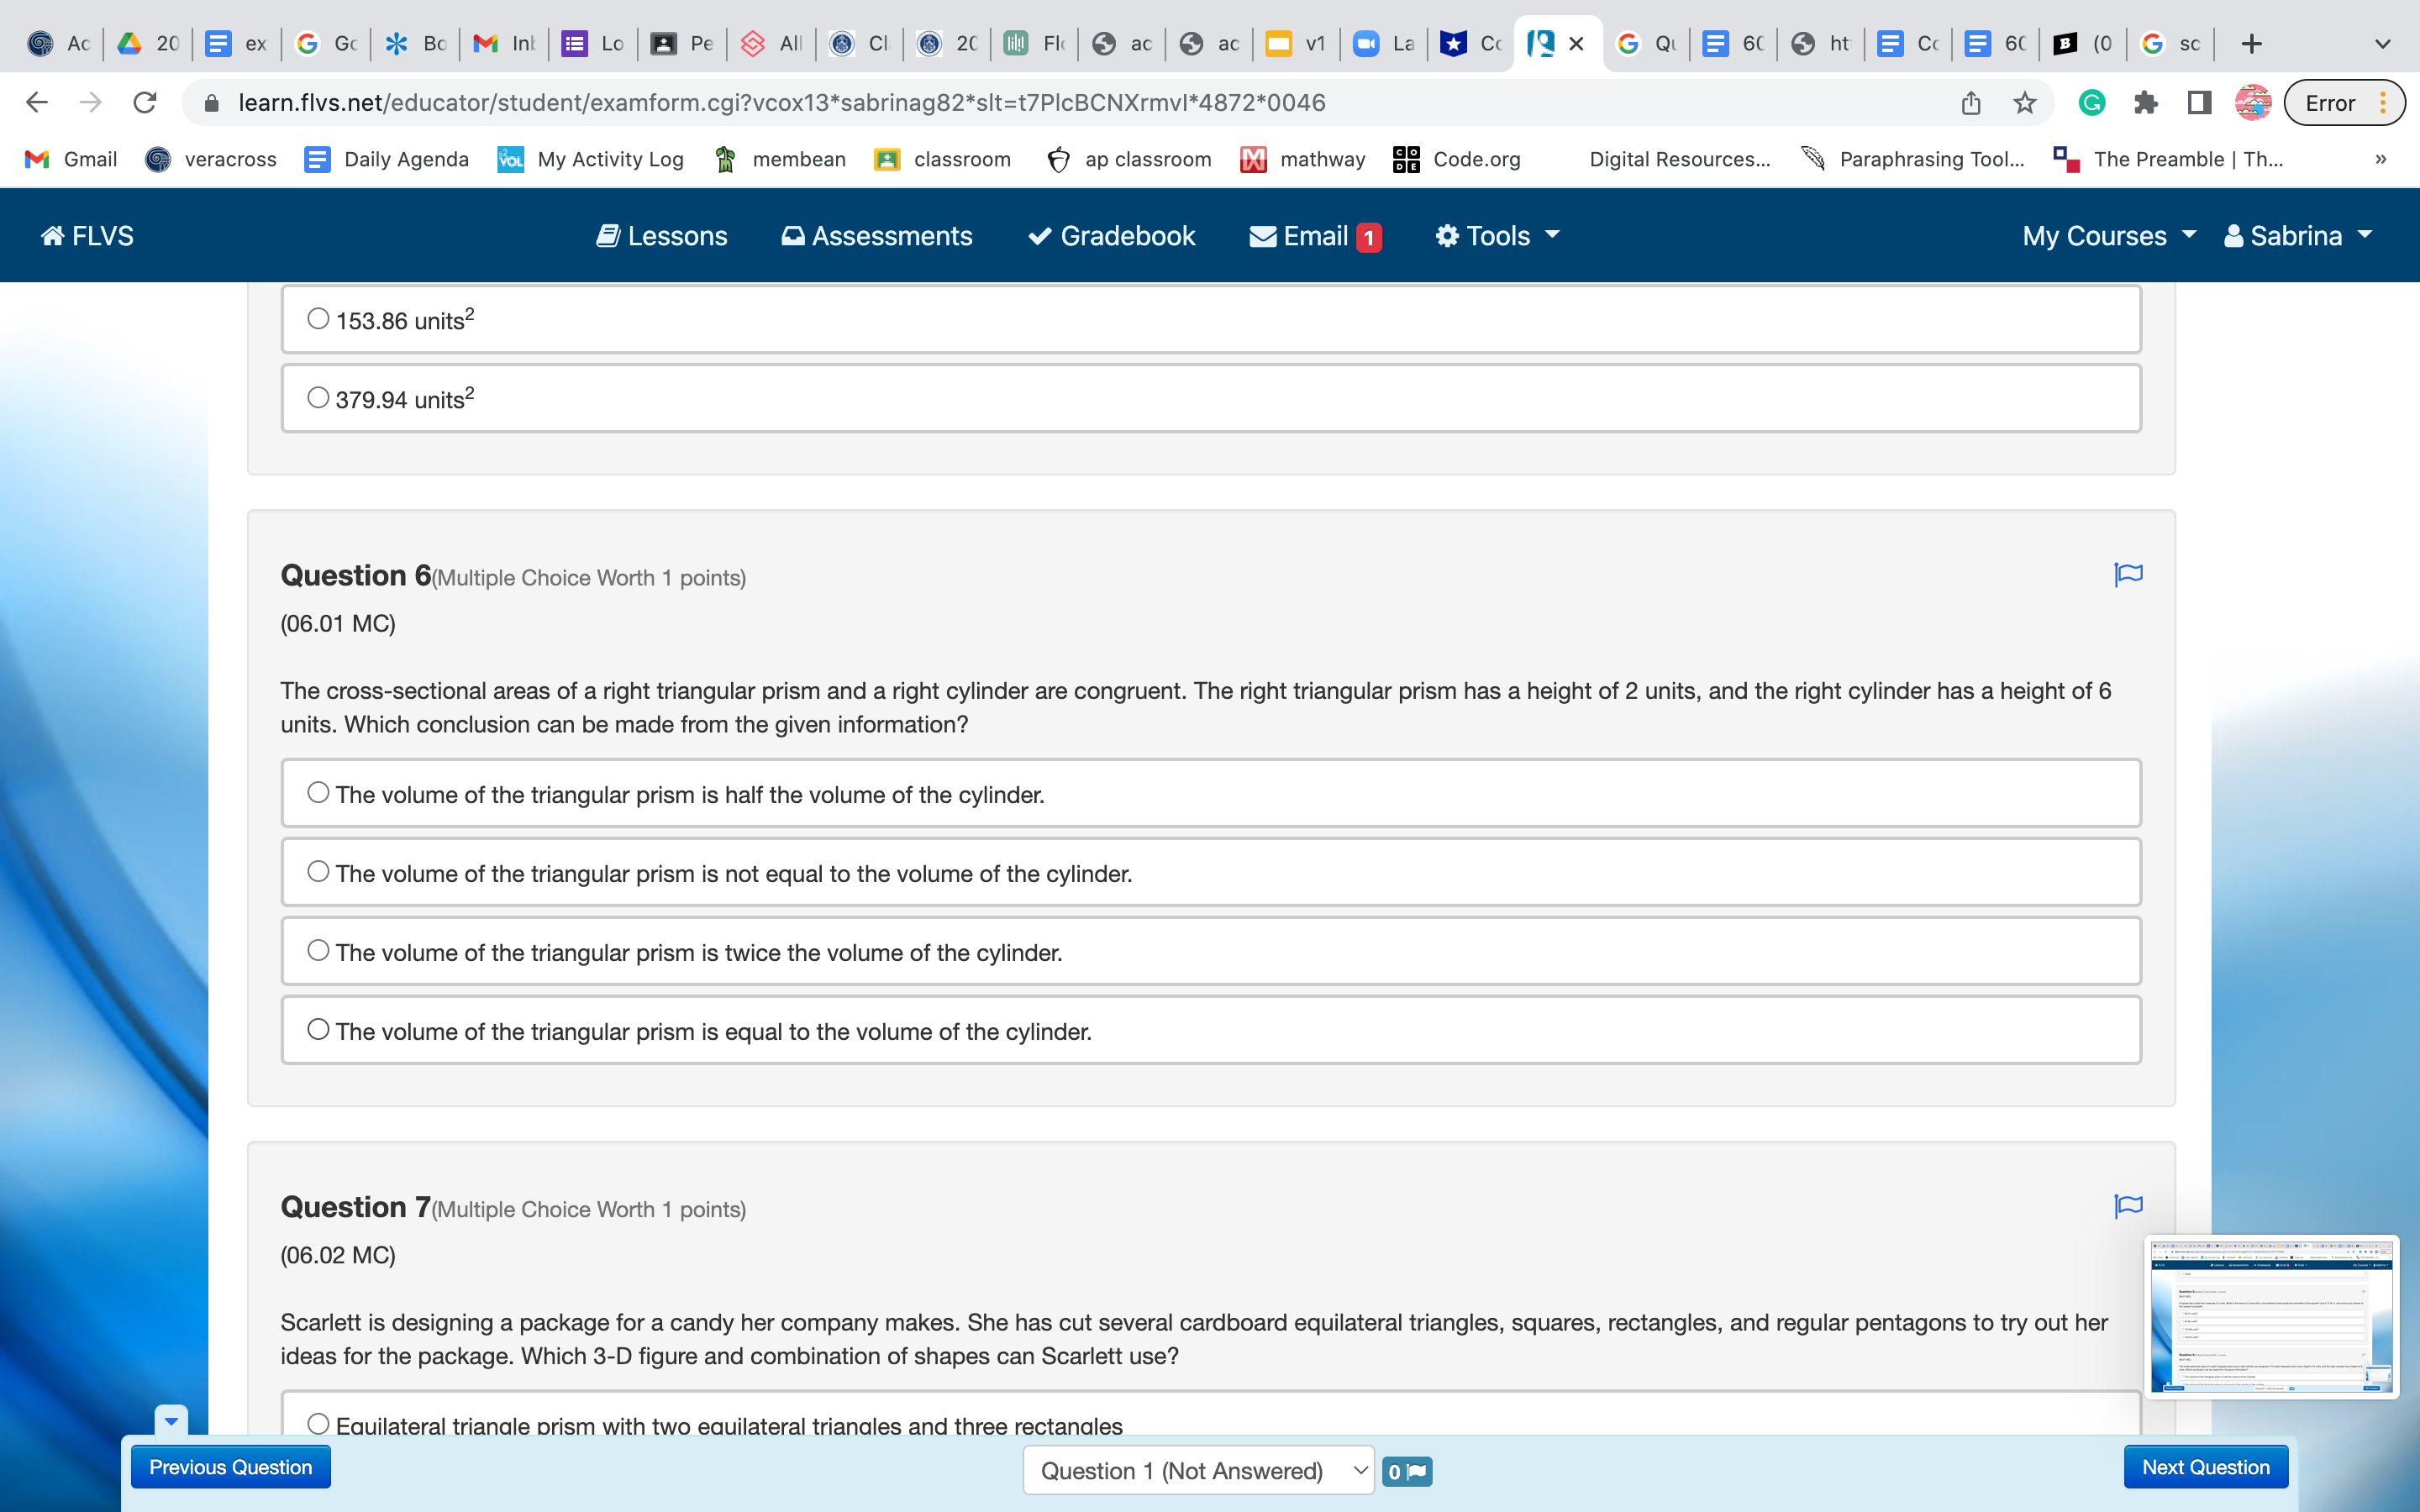
Task: Click the screenshot preview thumbnail
Action: pyautogui.click(x=2271, y=1316)
